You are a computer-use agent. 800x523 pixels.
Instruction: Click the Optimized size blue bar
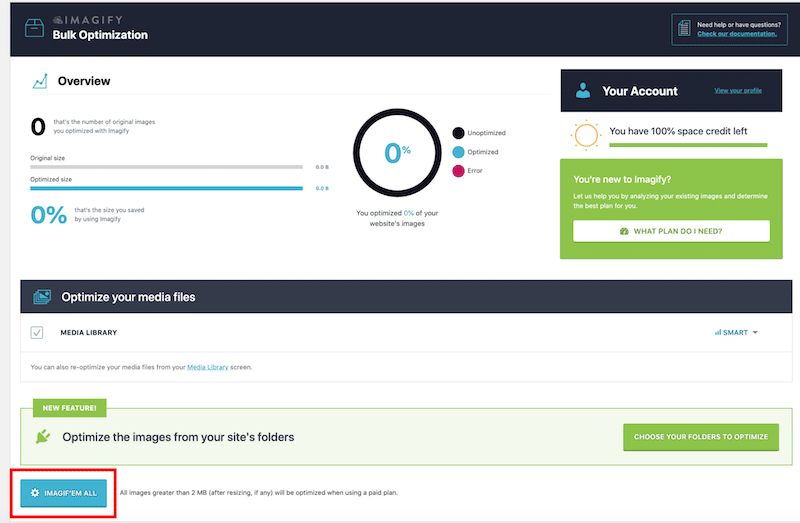[166, 188]
